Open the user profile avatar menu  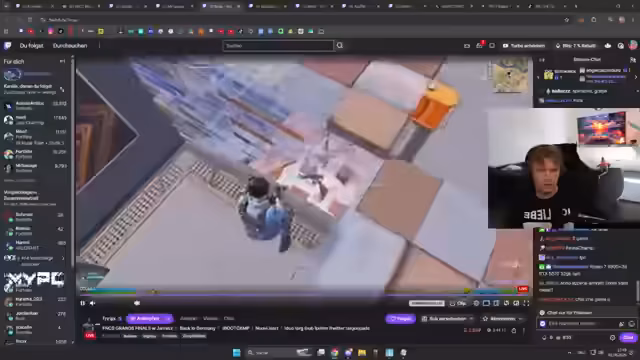click(633, 45)
